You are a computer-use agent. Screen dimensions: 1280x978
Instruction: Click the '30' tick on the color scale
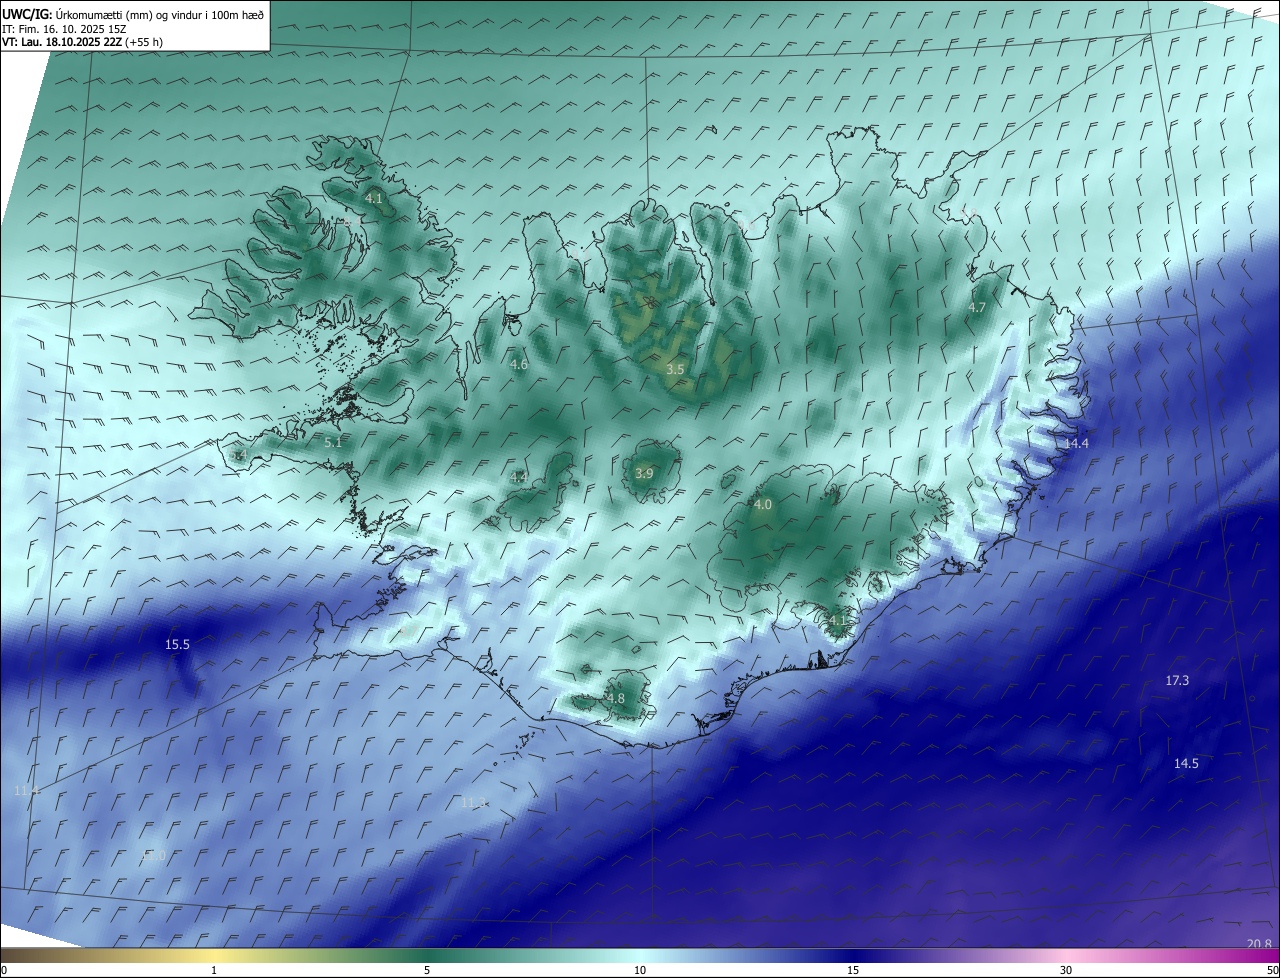(x=1066, y=970)
